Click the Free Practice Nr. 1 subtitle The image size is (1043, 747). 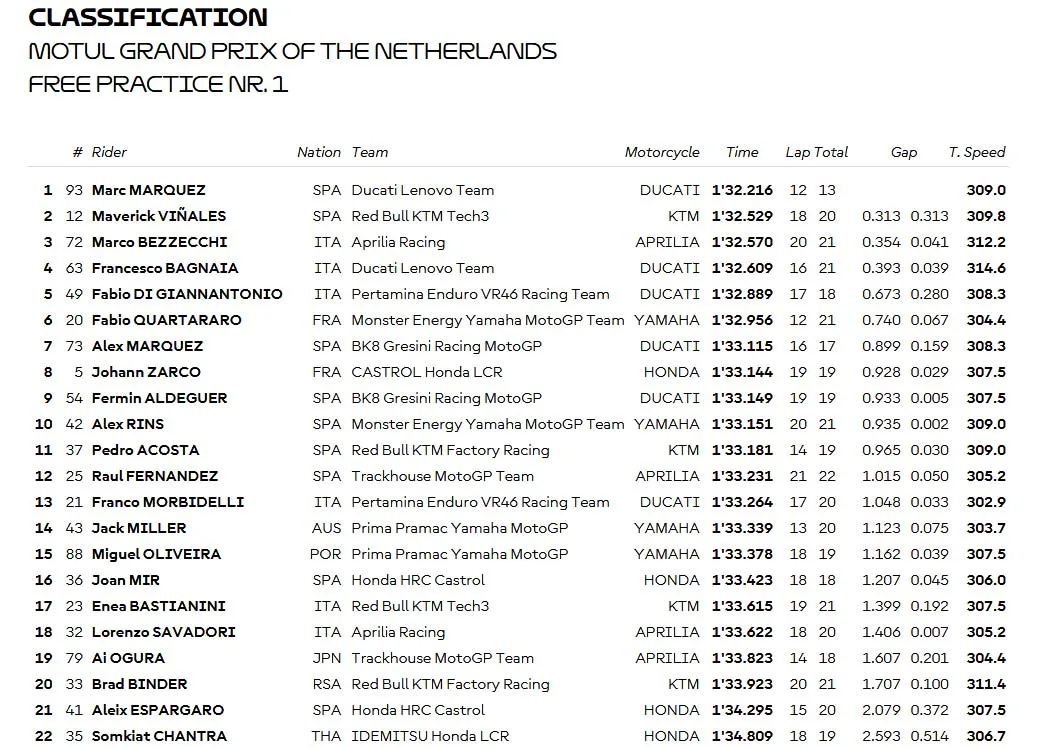pyautogui.click(x=158, y=84)
